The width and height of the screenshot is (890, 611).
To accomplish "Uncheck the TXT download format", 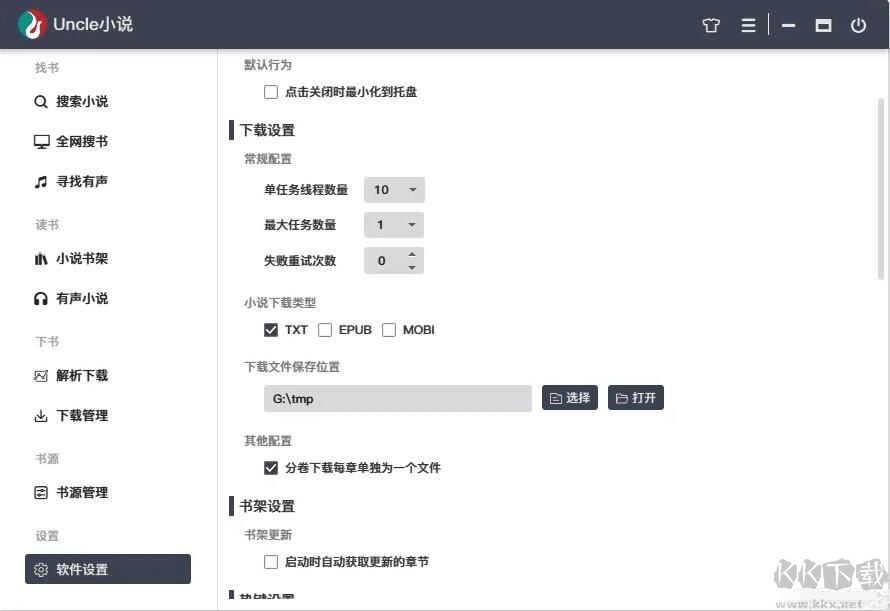I will [271, 329].
